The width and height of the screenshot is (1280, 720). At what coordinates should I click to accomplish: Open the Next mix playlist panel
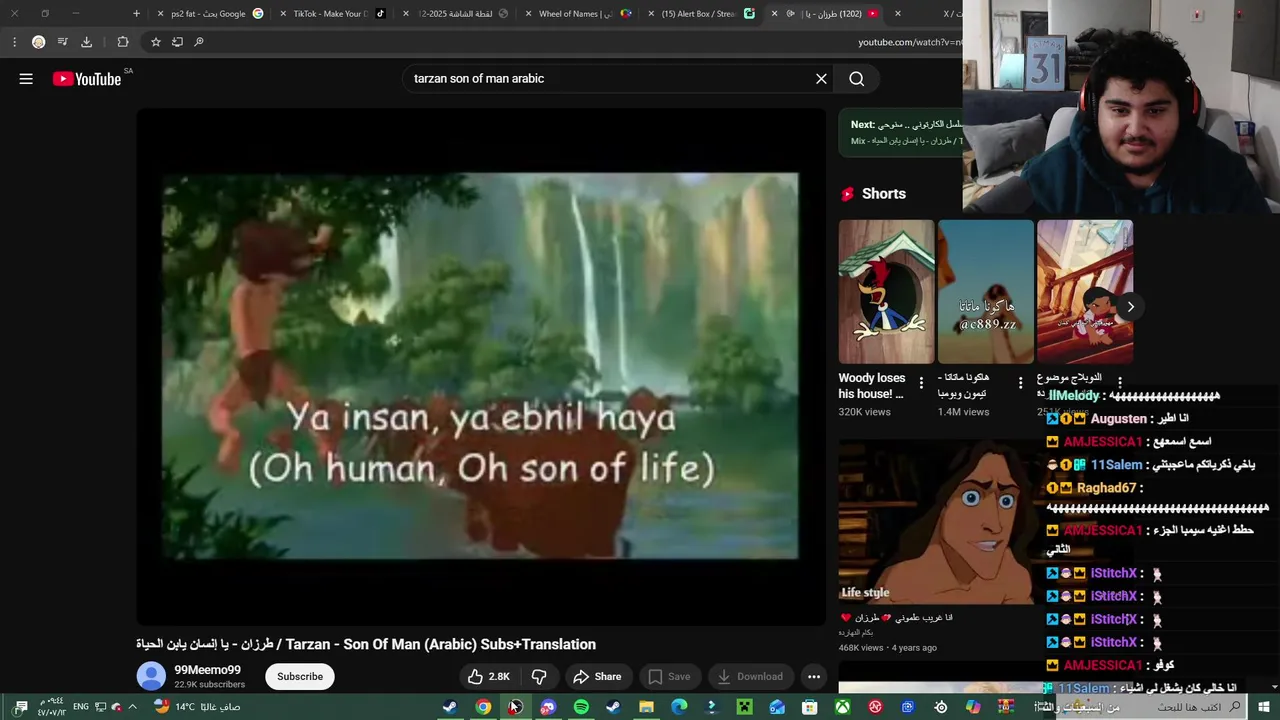(x=902, y=132)
